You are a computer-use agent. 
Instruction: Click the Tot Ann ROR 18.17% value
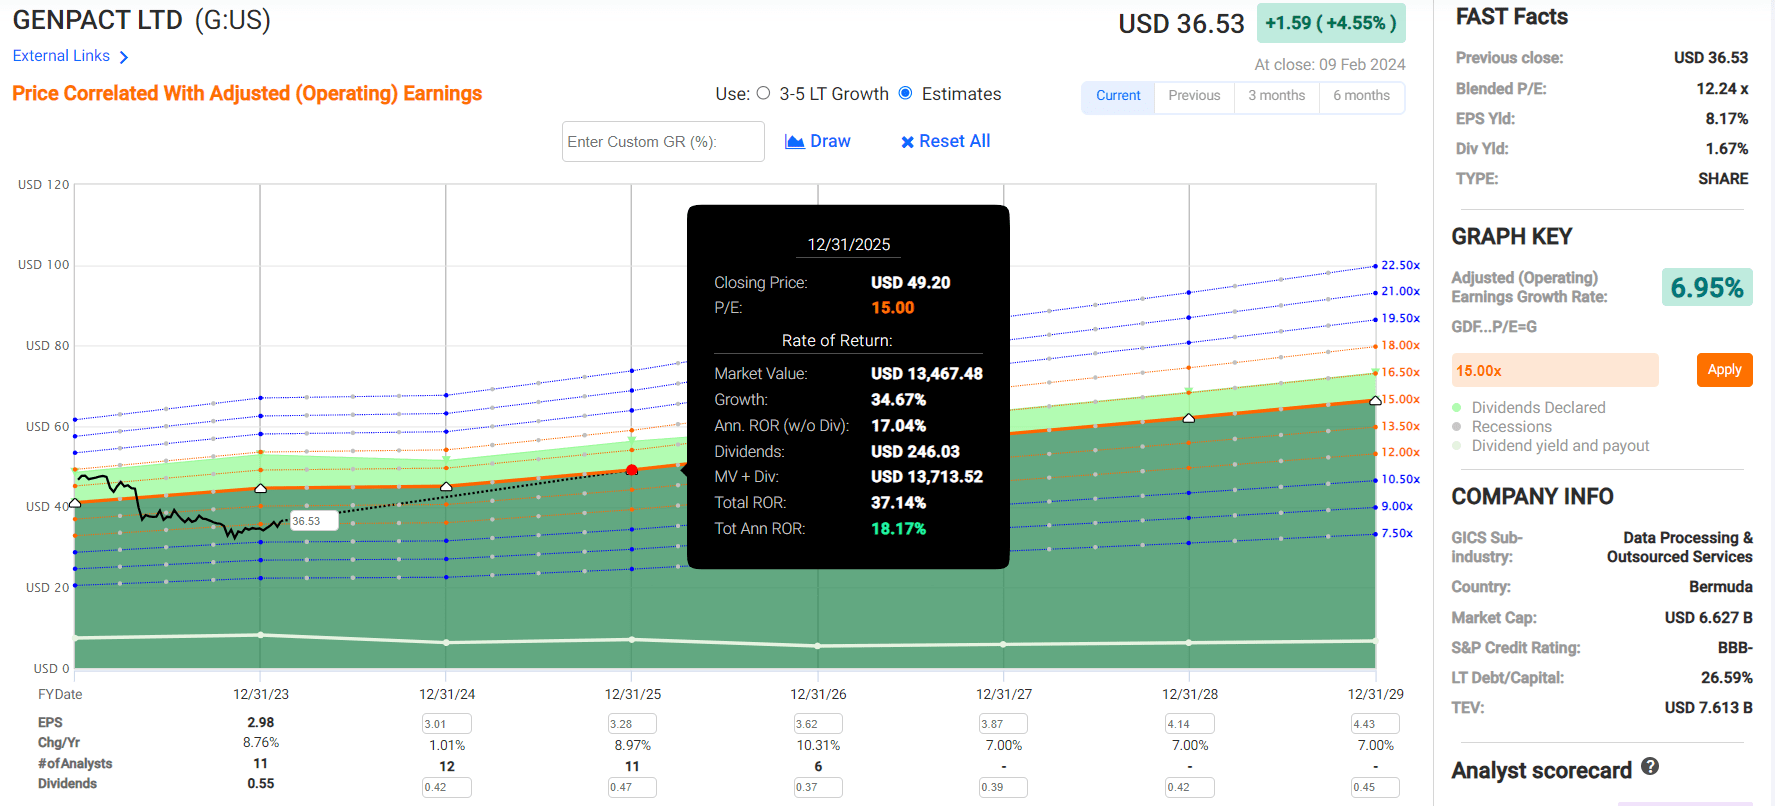pyautogui.click(x=898, y=529)
